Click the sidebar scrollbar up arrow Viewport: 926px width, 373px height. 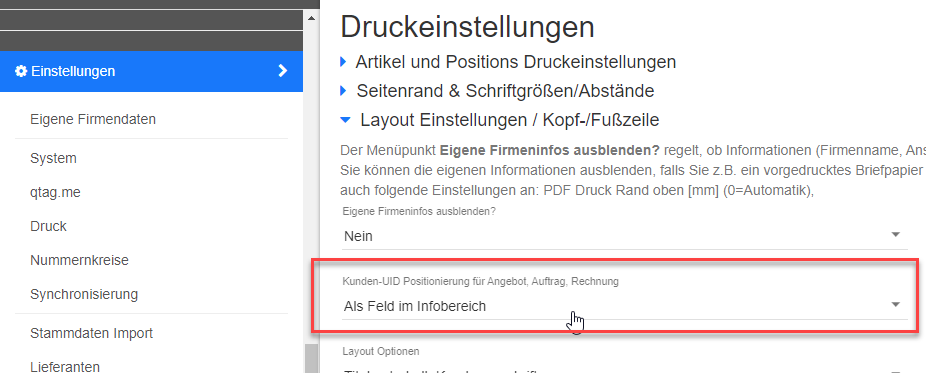coord(311,18)
